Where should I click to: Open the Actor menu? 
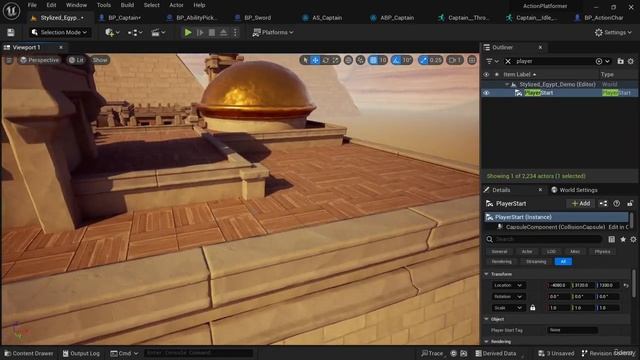[x=176, y=5]
